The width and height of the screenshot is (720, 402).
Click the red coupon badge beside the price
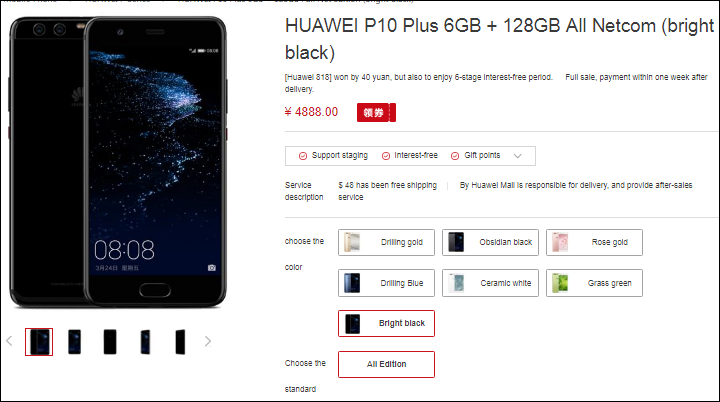[376, 113]
